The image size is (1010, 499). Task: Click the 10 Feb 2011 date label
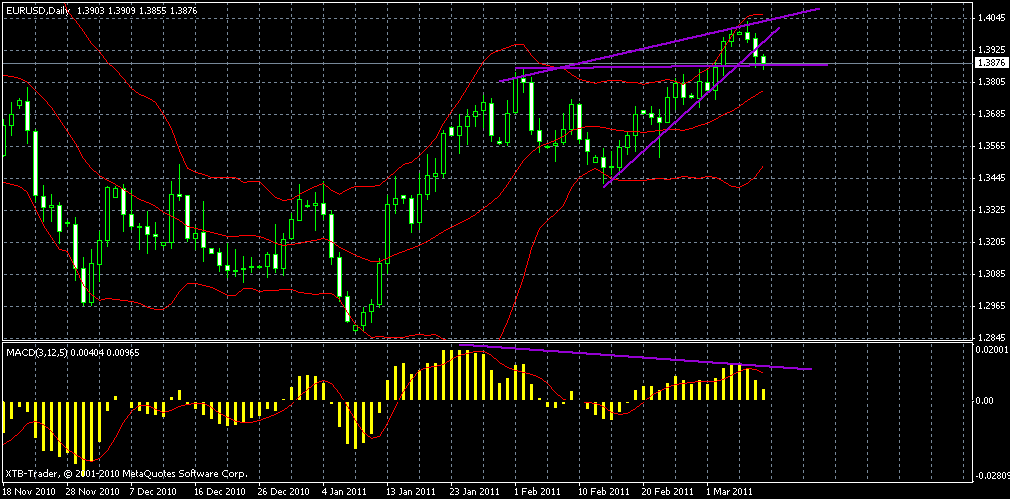click(604, 492)
